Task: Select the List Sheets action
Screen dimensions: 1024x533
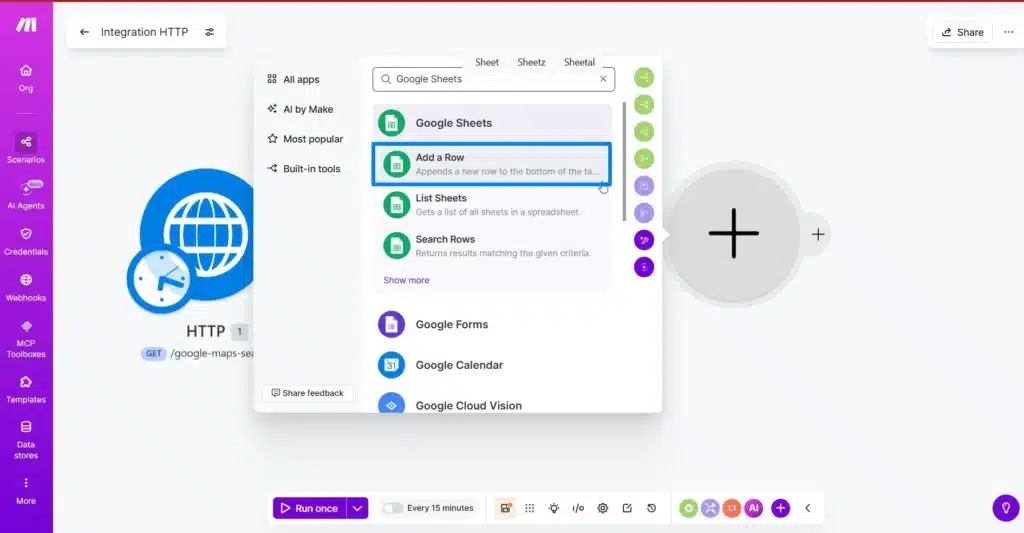Action: click(492, 204)
